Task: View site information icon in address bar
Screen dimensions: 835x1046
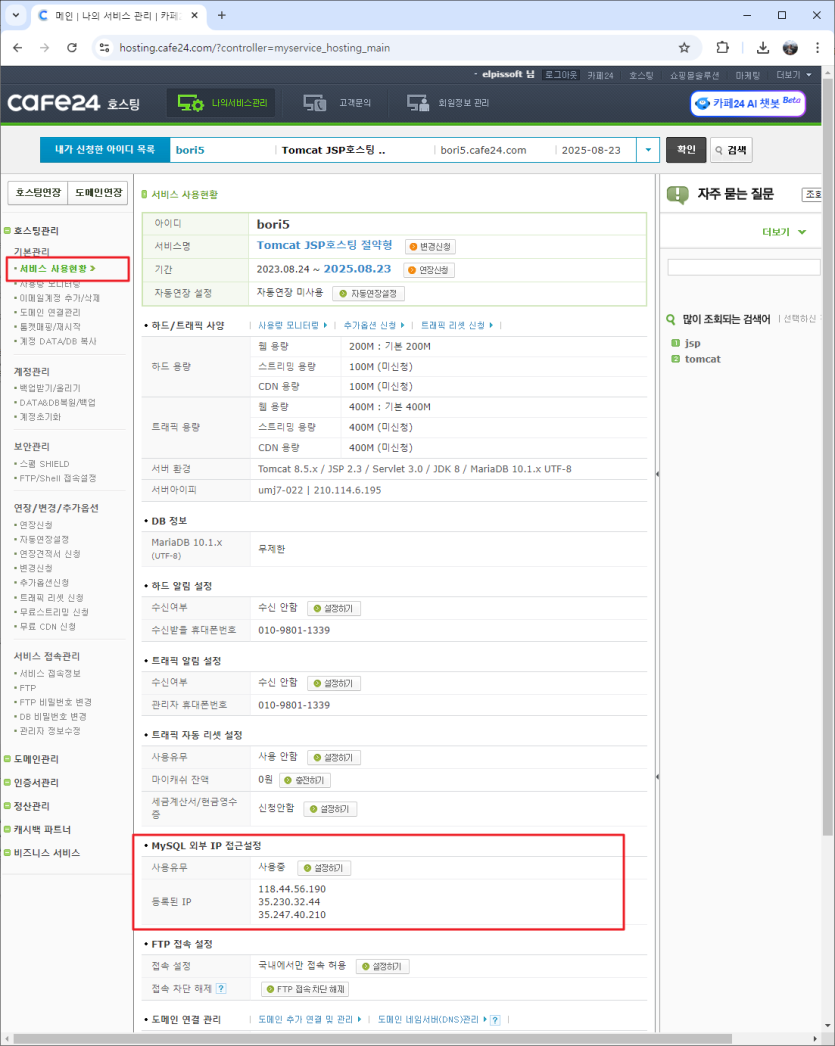Action: (x=104, y=47)
